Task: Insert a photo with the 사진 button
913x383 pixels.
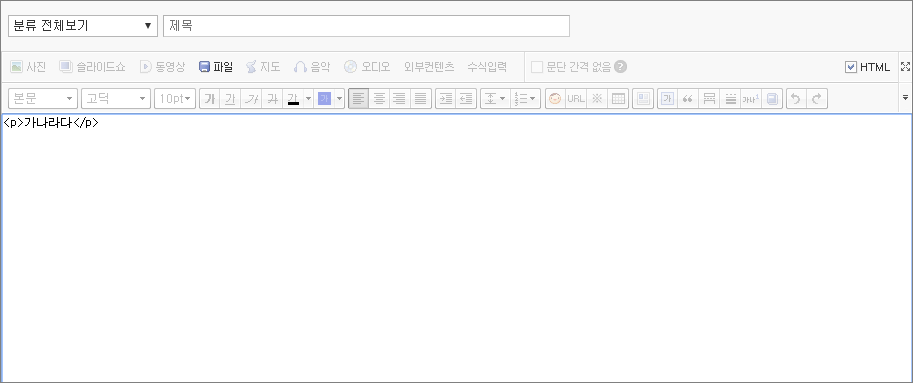Action: point(28,67)
